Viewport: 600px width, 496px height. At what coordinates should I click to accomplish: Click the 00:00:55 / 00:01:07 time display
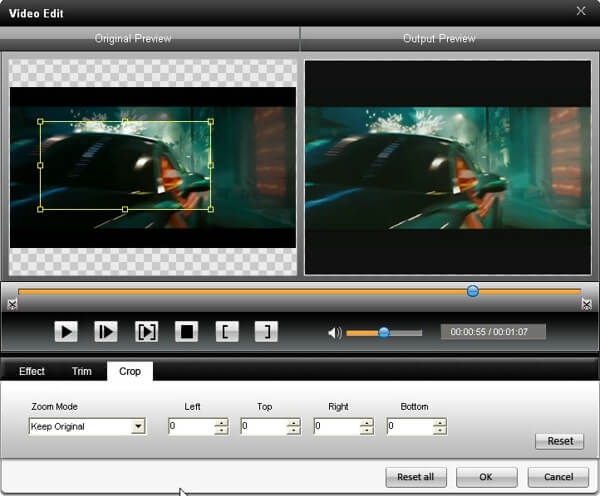click(x=493, y=332)
